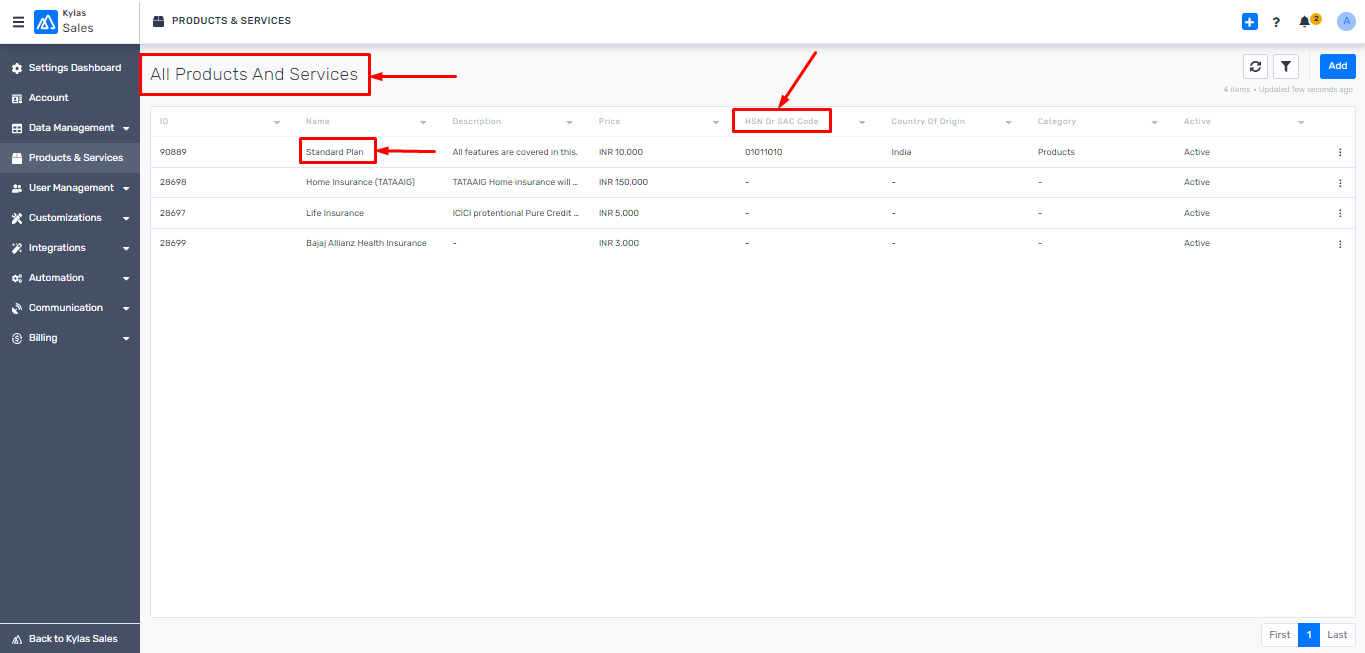Open row actions for Home Insurance (TATAAIG)
The width and height of the screenshot is (1365, 653).
pyautogui.click(x=1340, y=183)
